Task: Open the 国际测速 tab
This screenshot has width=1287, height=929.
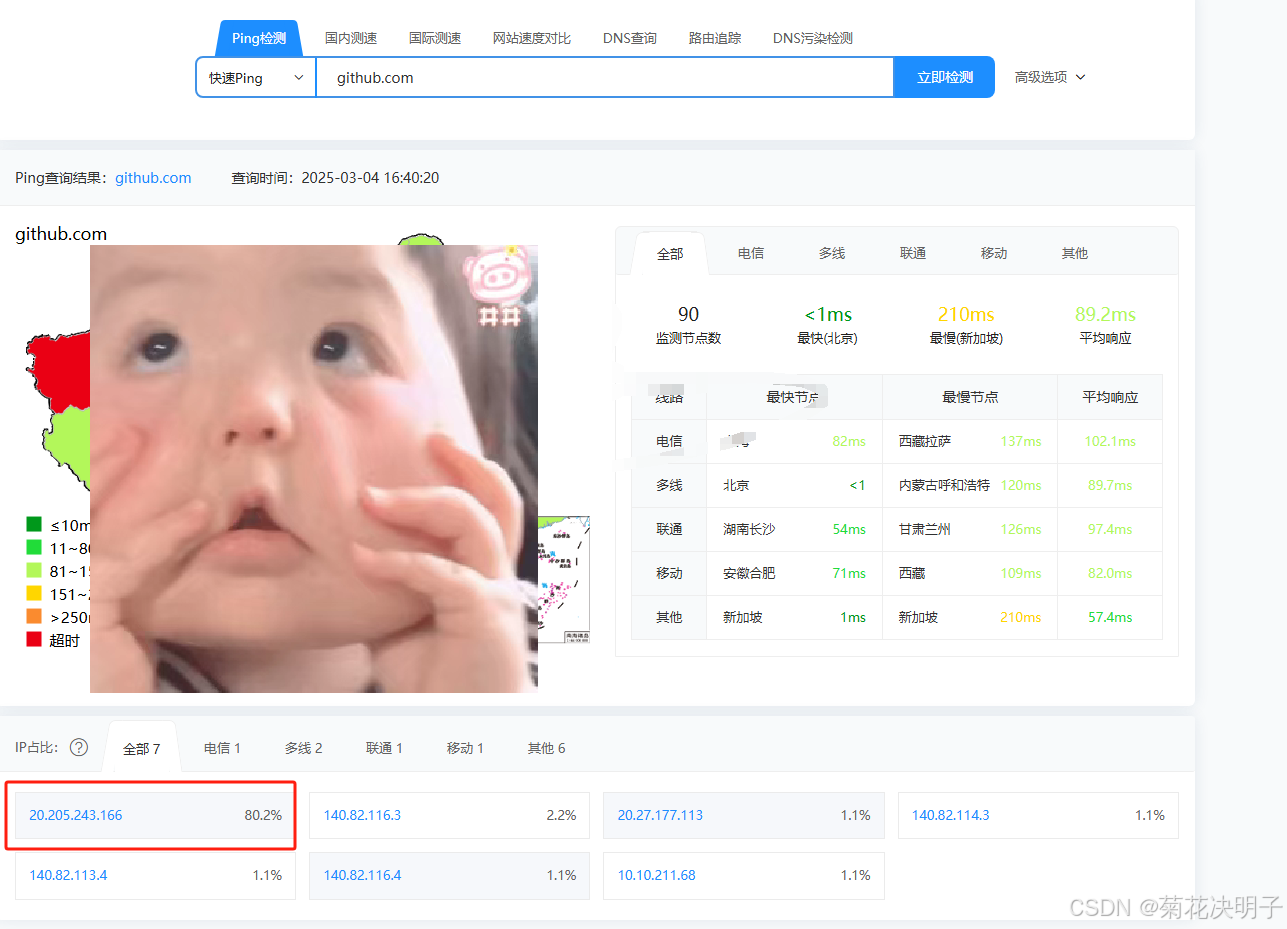Action: click(x=435, y=38)
